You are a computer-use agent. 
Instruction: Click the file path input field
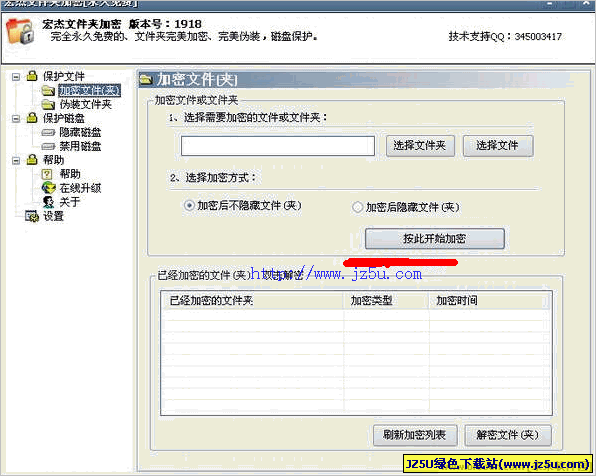[x=278, y=146]
